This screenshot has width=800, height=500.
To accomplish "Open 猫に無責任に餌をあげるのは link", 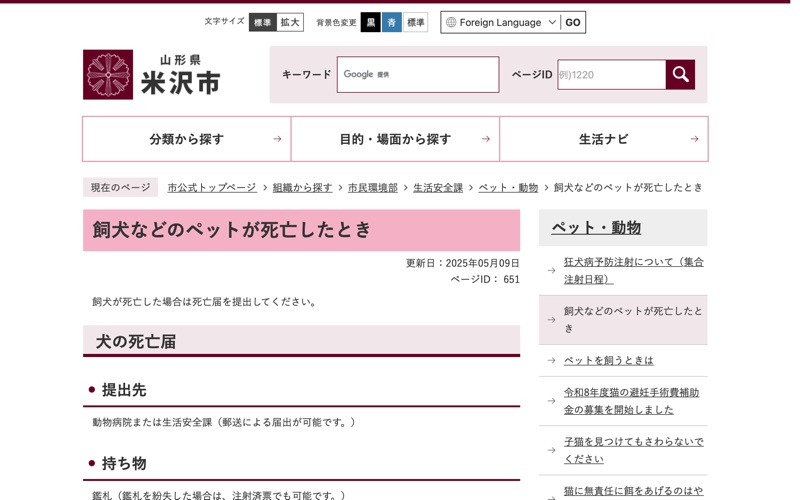I will pyautogui.click(x=634, y=491).
